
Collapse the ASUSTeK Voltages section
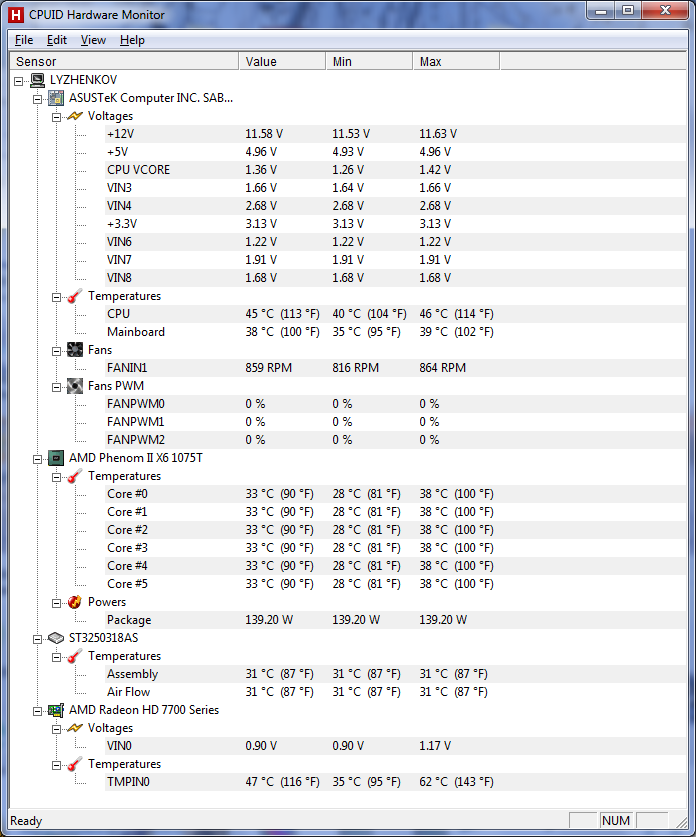pos(57,117)
